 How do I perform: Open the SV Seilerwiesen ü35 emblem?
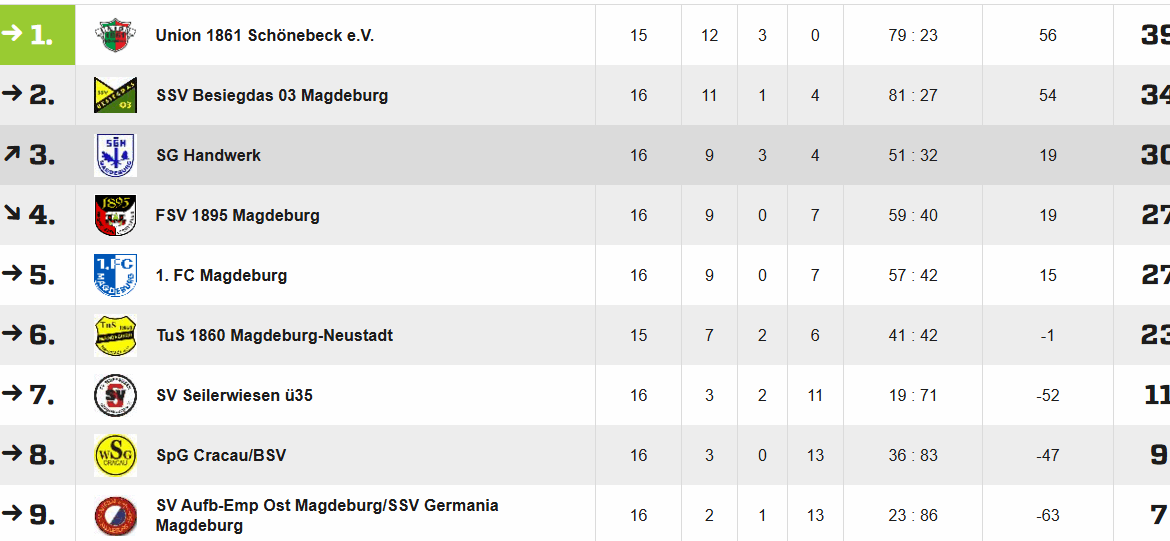pyautogui.click(x=116, y=395)
